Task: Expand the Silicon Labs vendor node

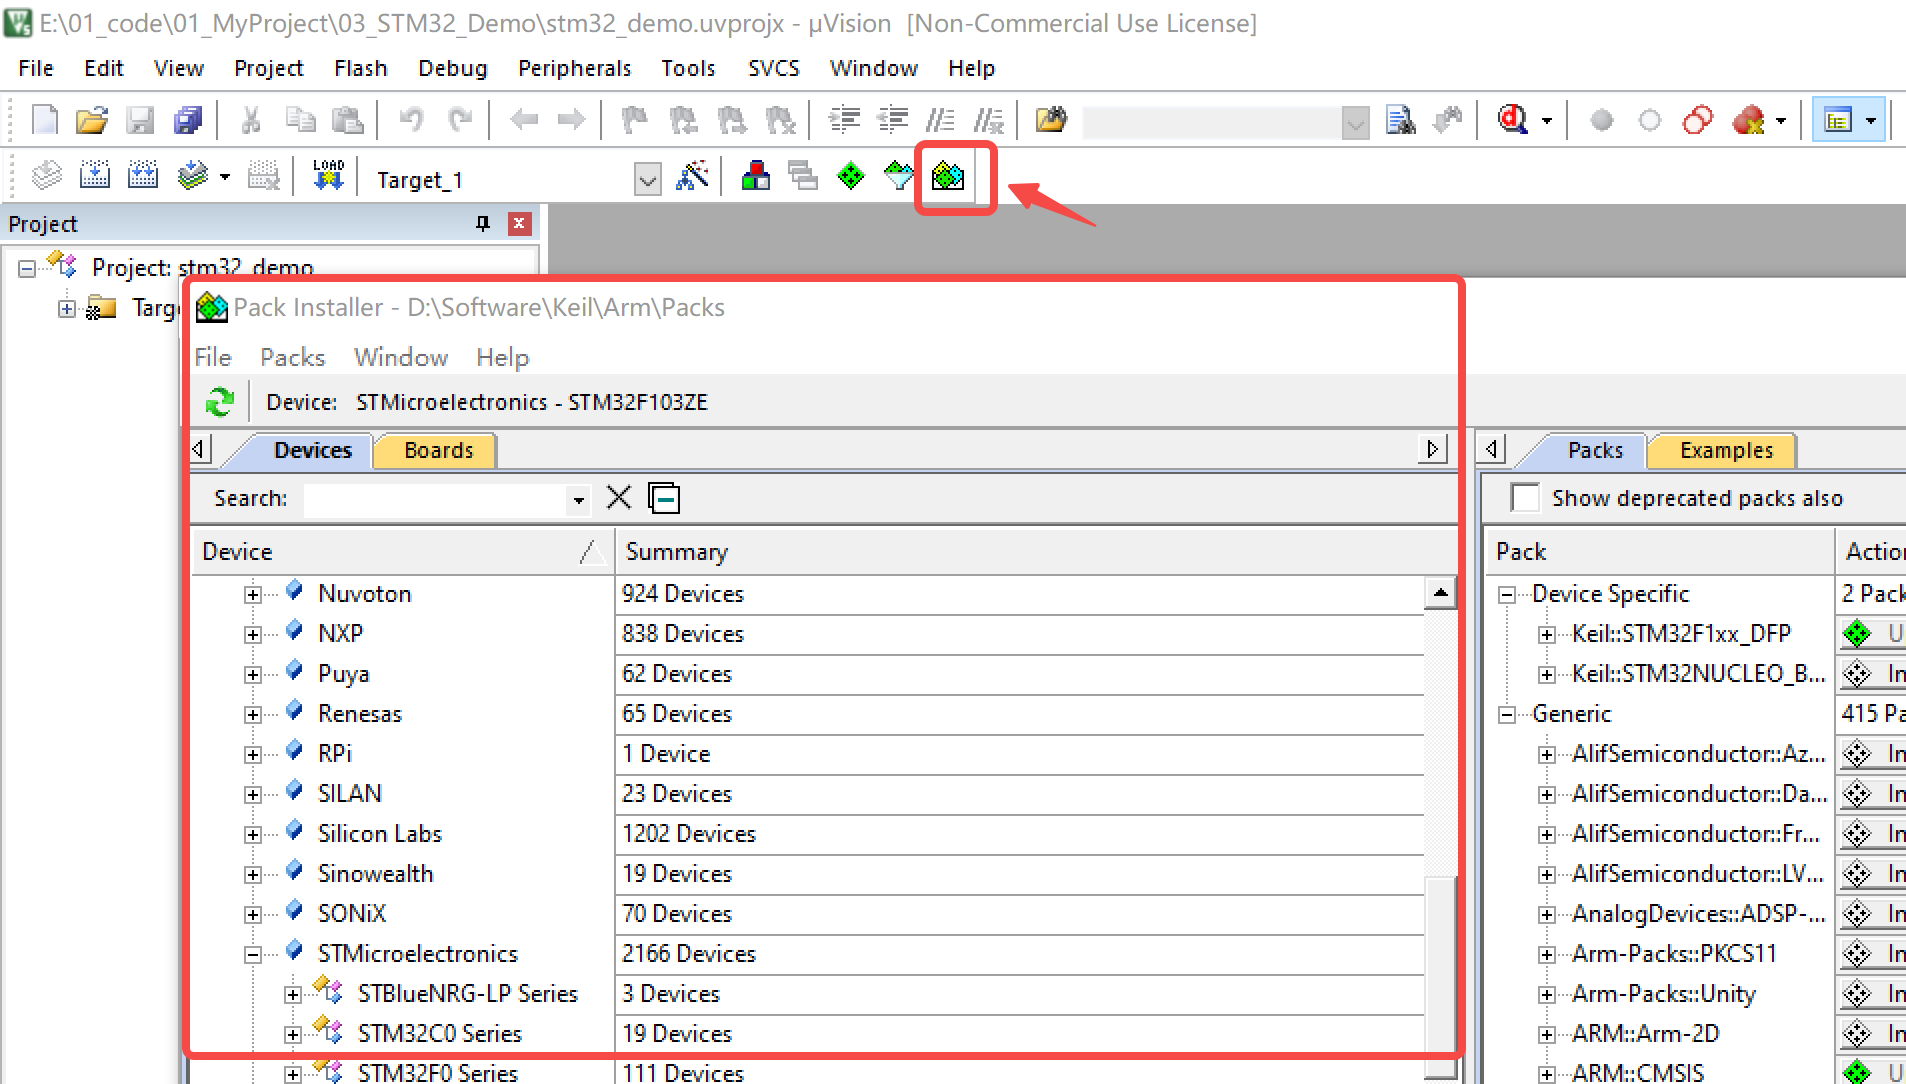Action: (253, 834)
